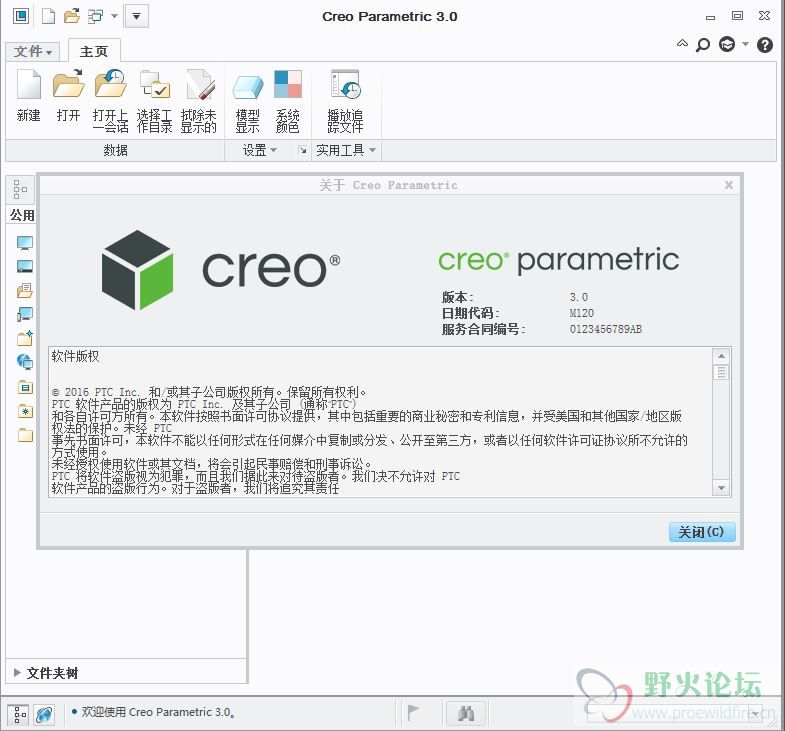Click the Creo application icon in title bar
The image size is (785, 731).
pyautogui.click(x=21, y=16)
